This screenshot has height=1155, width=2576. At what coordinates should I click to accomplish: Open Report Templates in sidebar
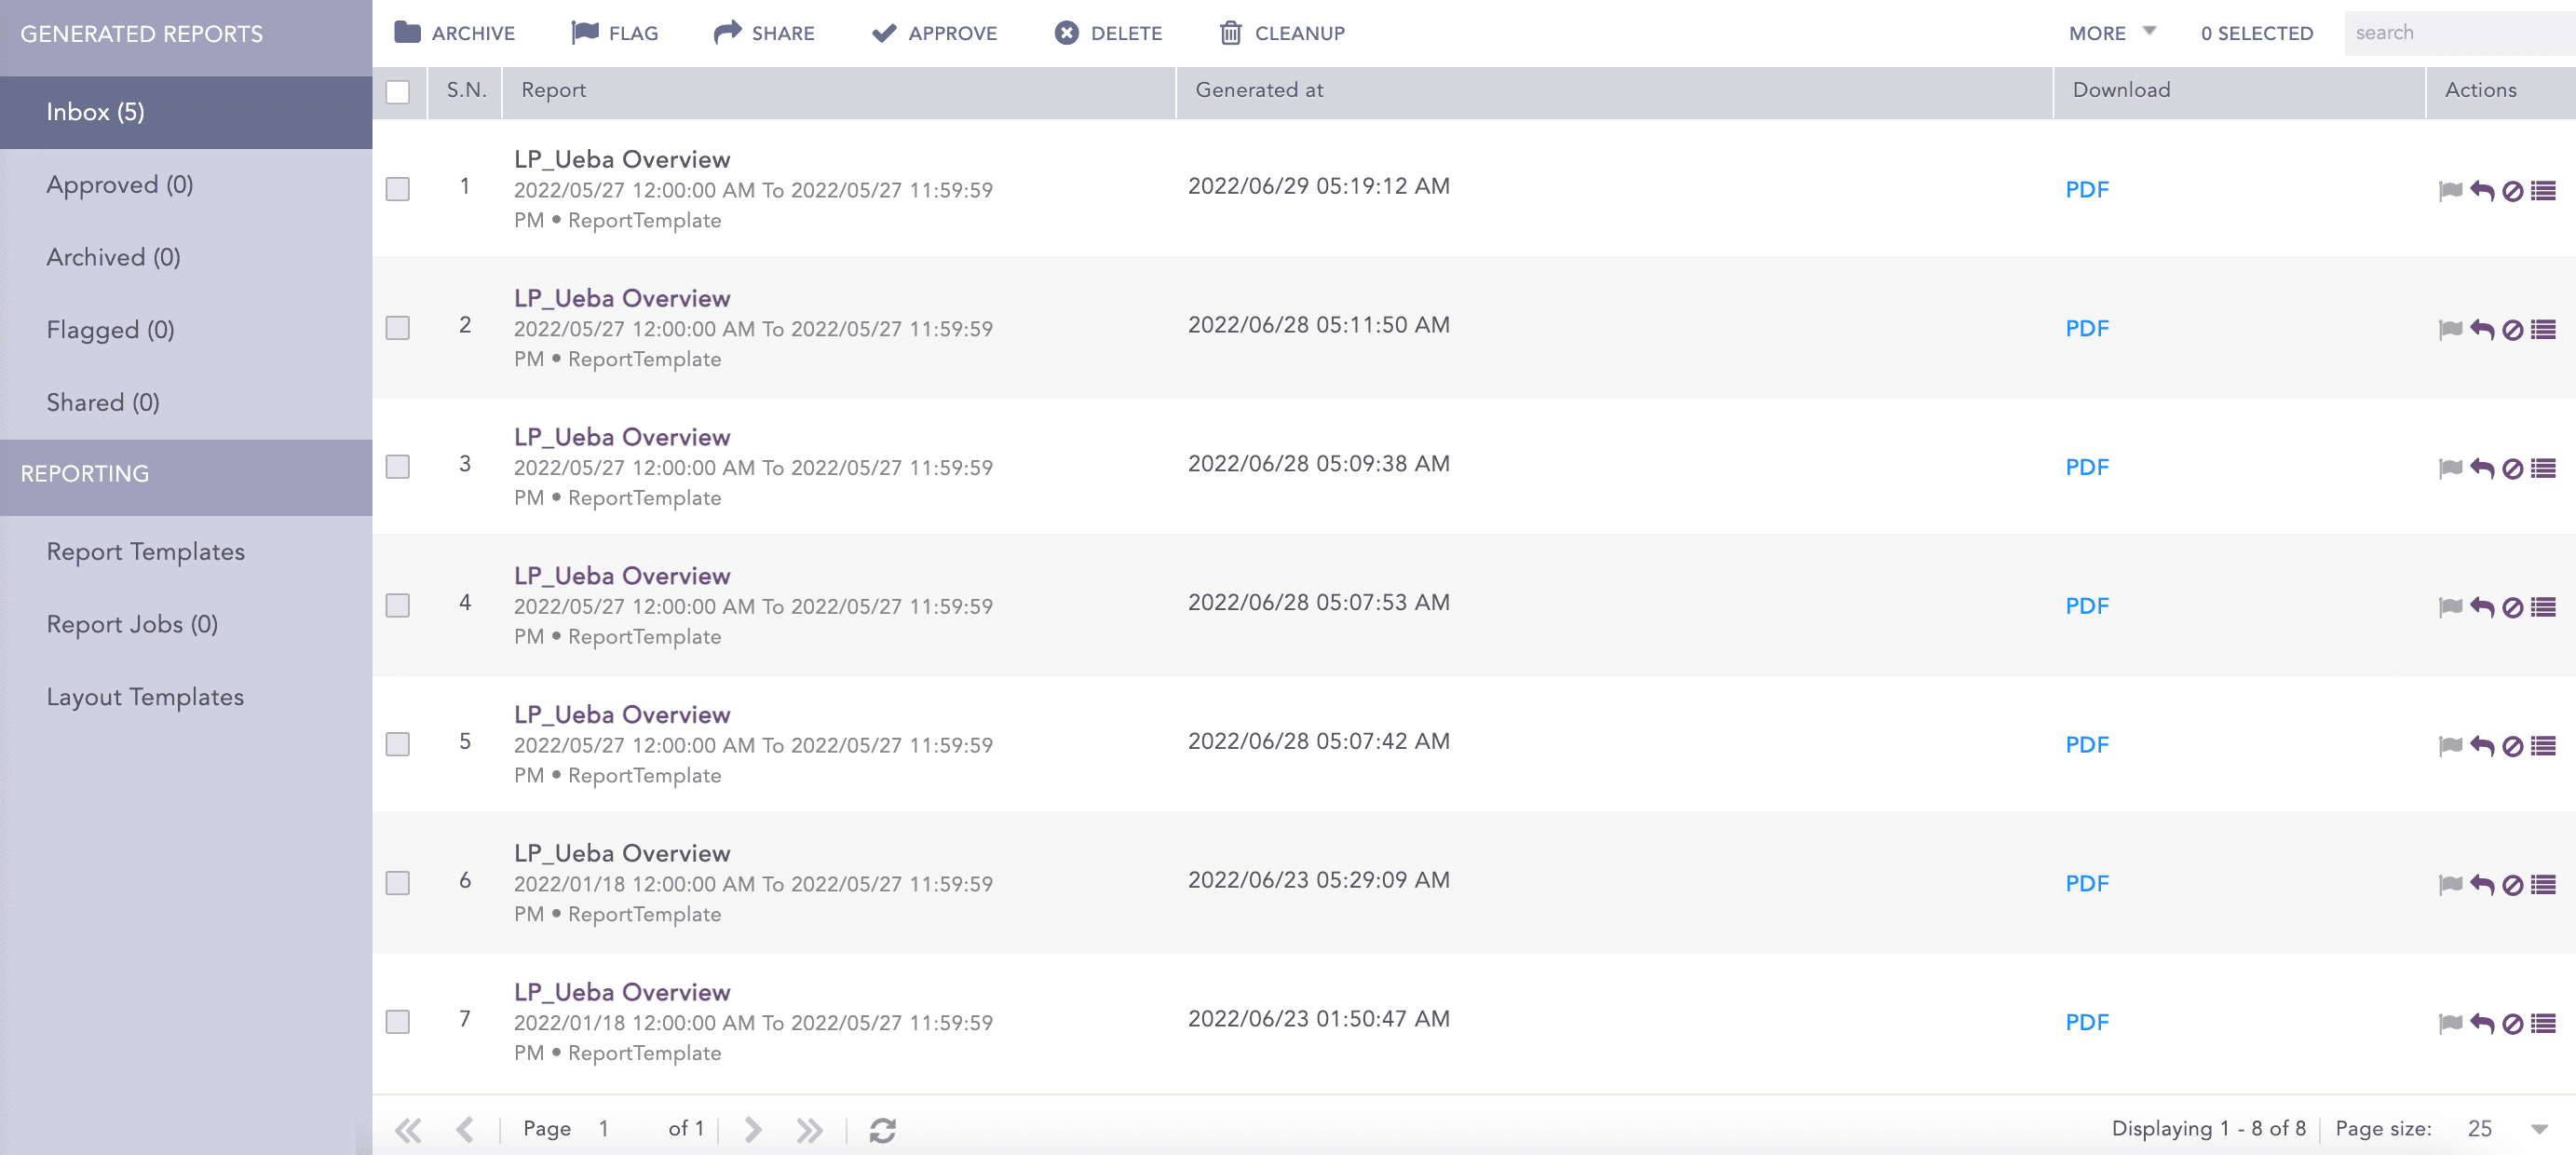click(145, 552)
